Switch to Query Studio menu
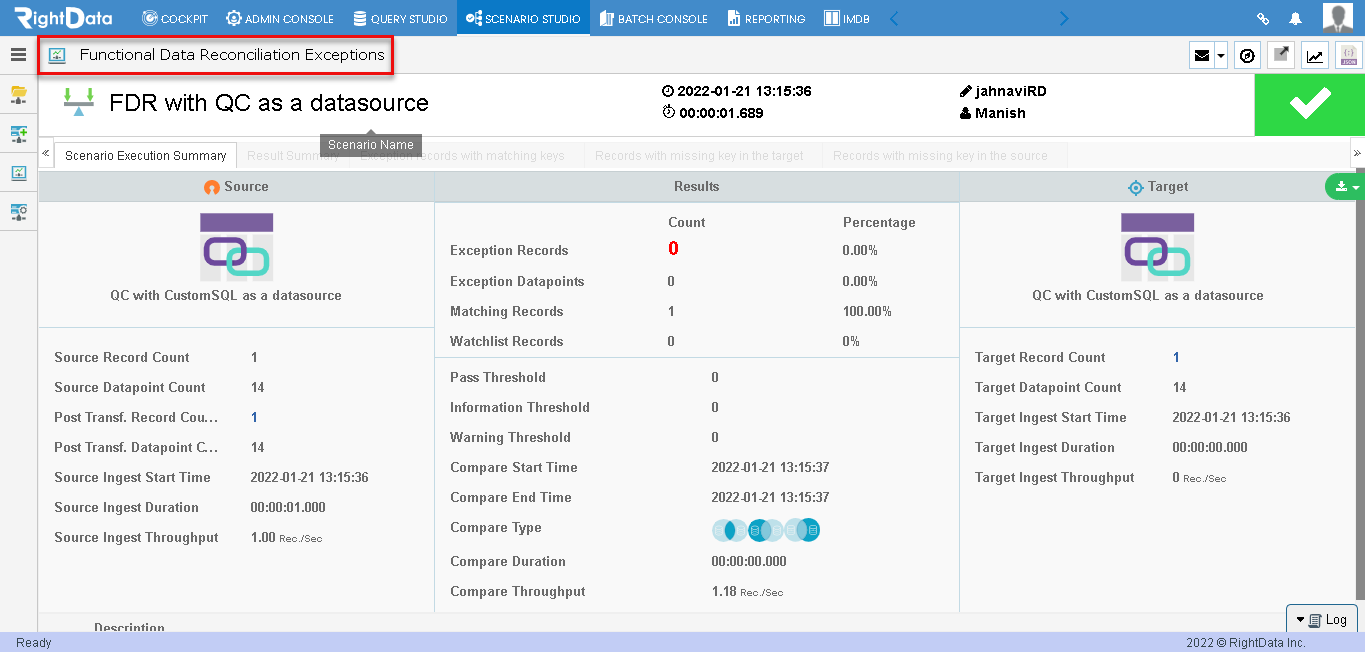Viewport: 1365px width, 652px height. point(400,18)
